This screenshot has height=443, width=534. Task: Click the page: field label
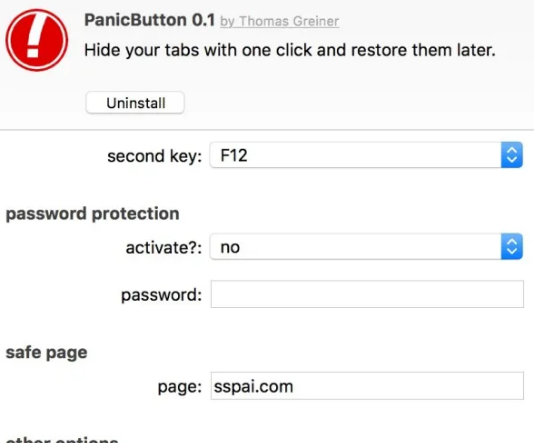[x=180, y=387]
